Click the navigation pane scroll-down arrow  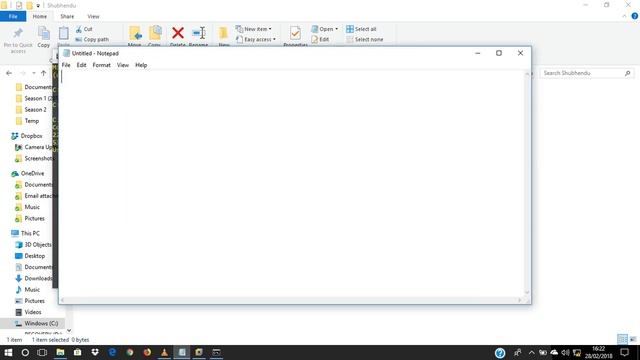[69, 331]
